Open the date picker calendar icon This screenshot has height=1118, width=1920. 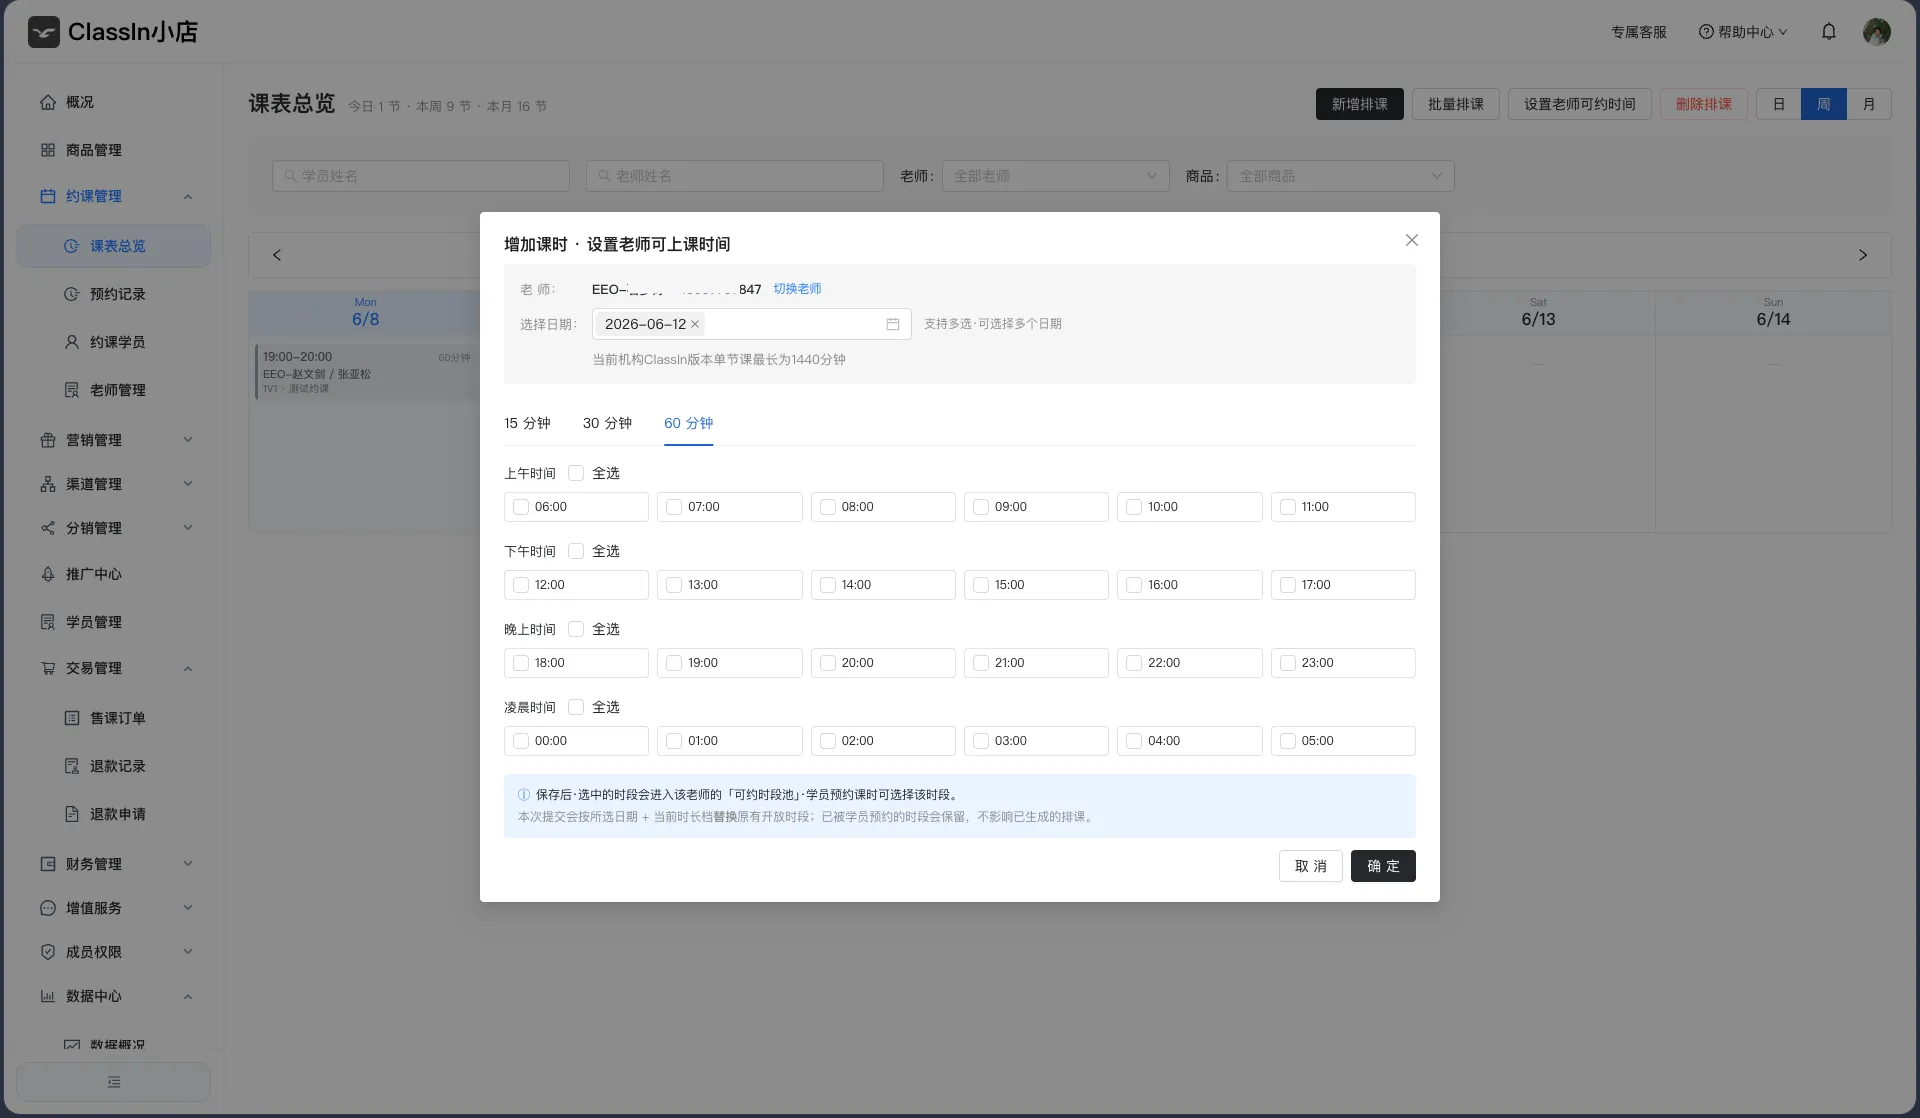click(x=893, y=324)
